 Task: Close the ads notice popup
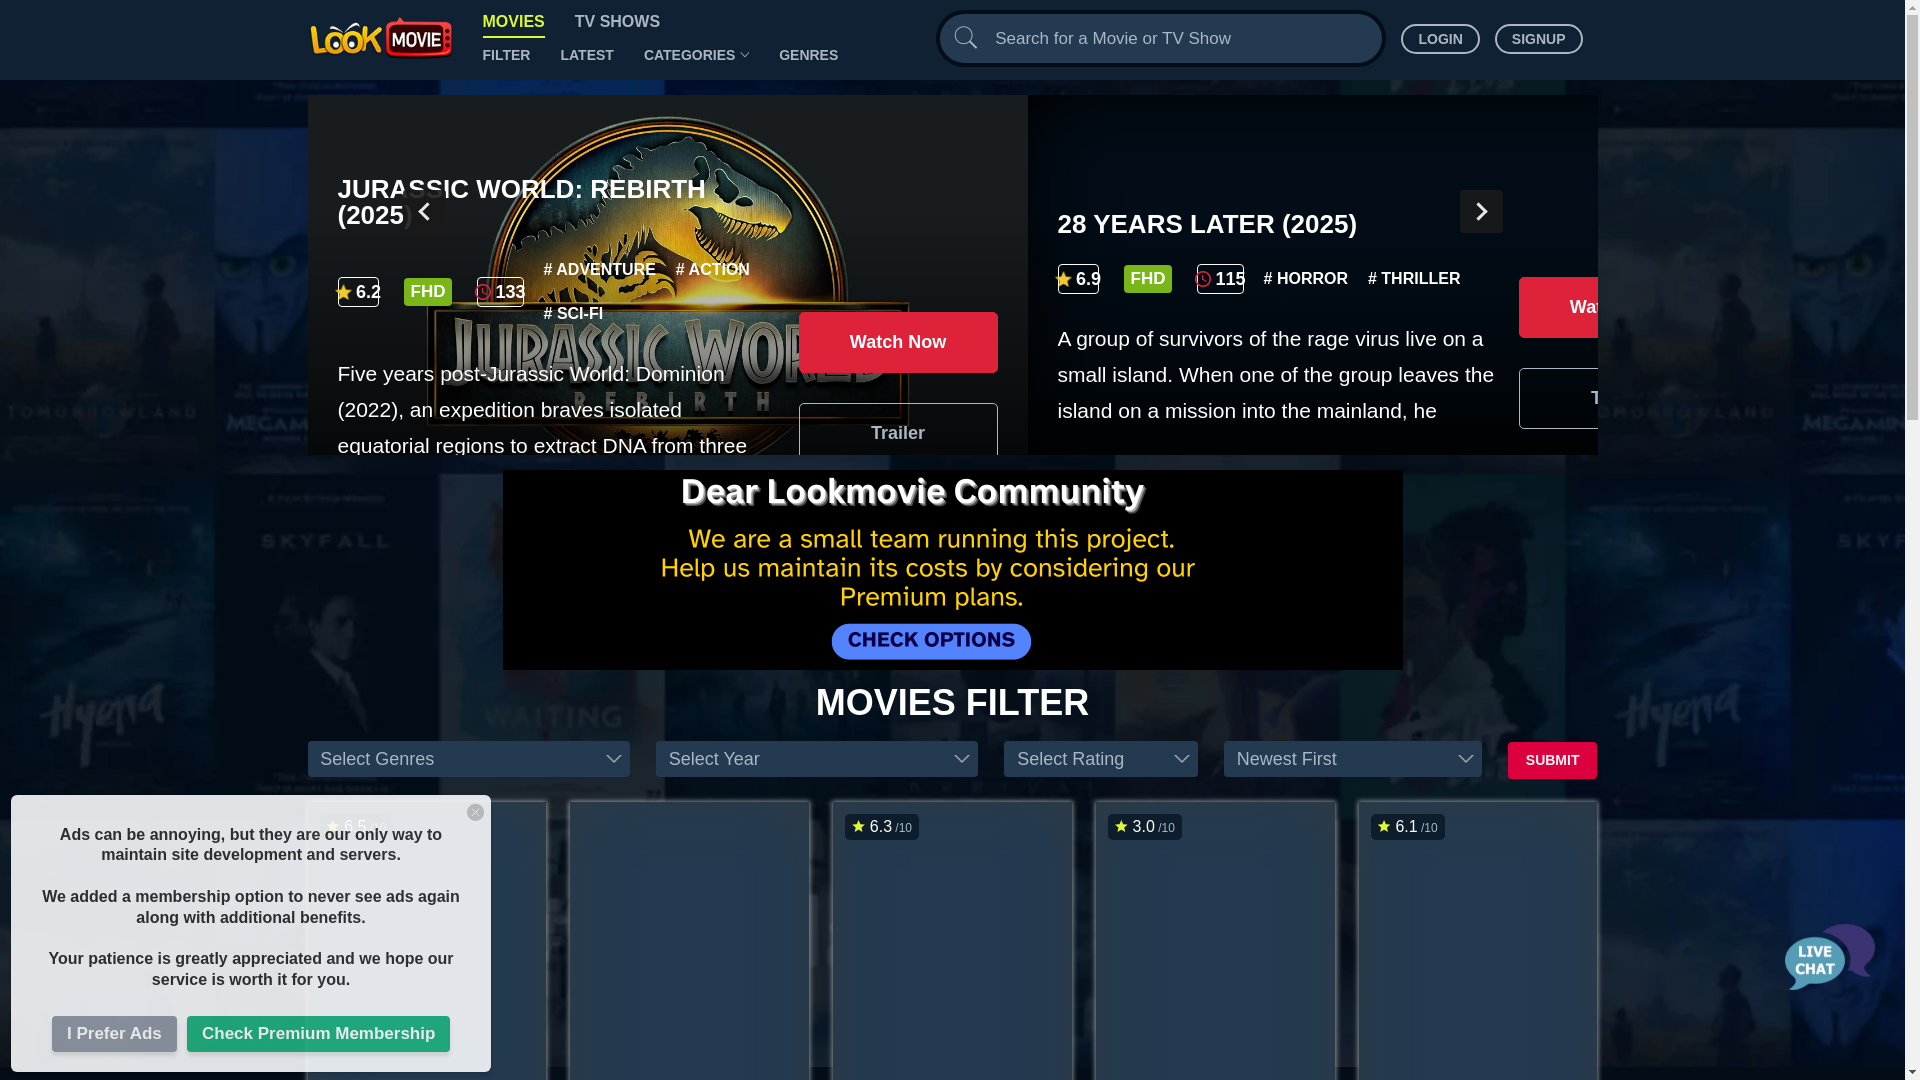pos(475,812)
